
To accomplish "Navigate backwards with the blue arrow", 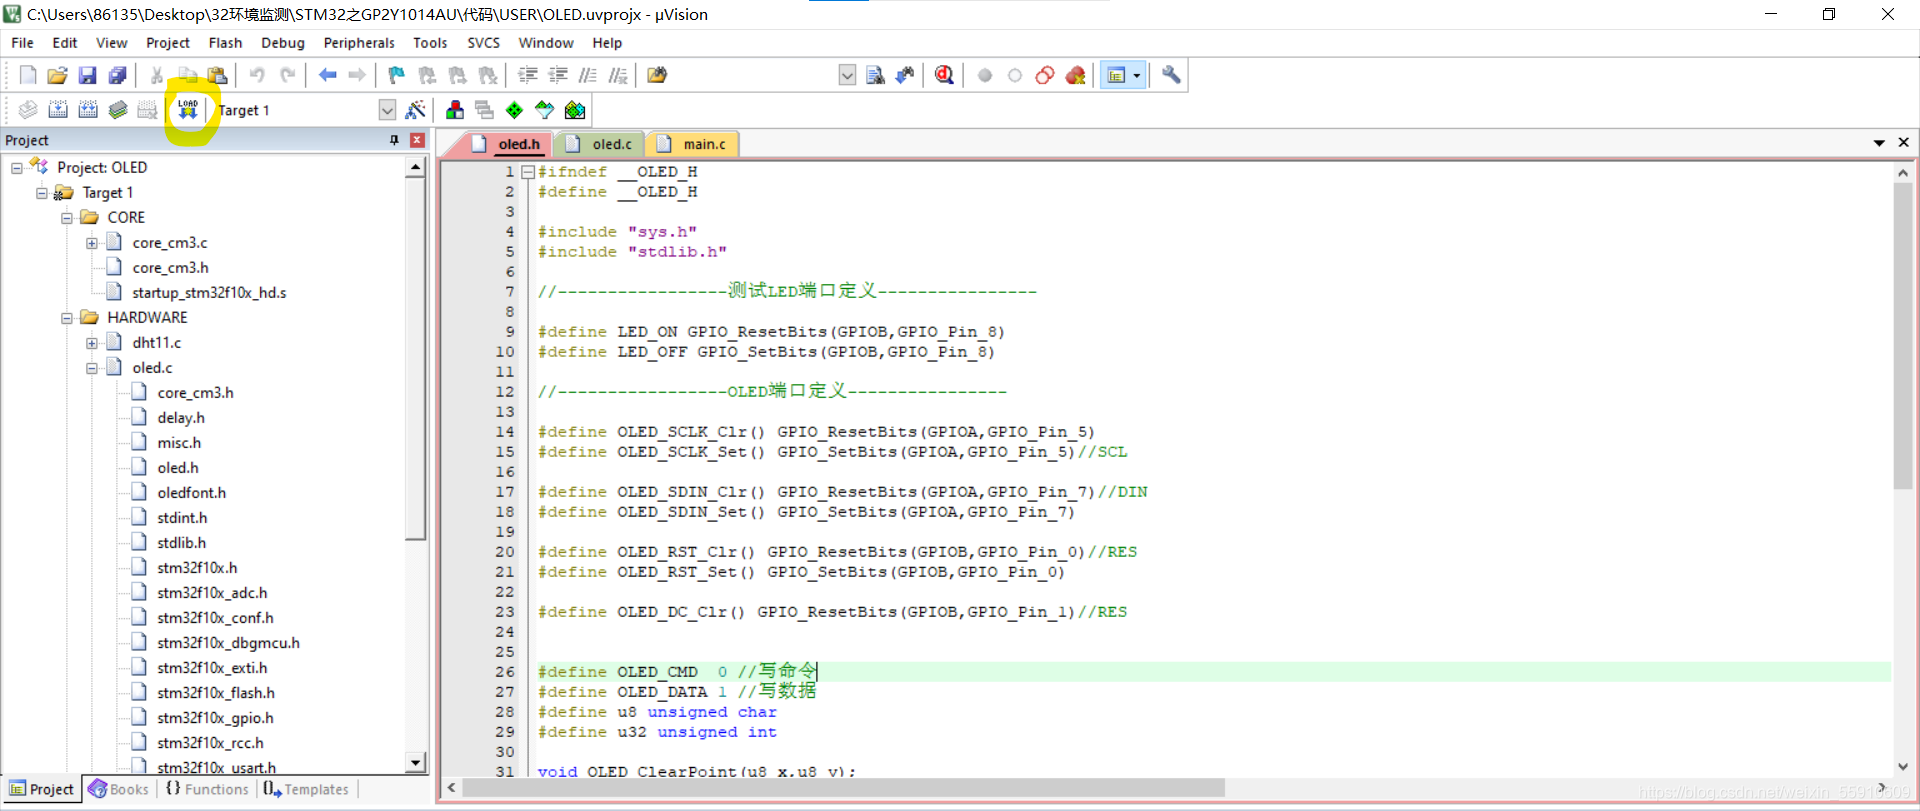I will point(327,75).
